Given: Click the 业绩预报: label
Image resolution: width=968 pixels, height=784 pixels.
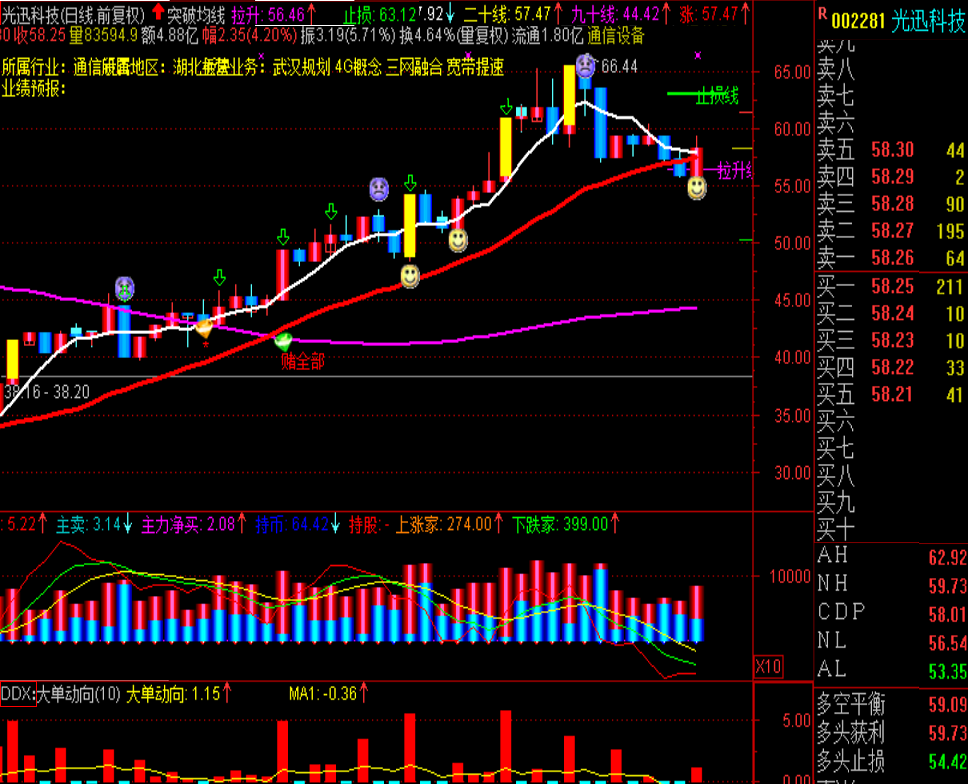Looking at the screenshot, I should point(33,89).
